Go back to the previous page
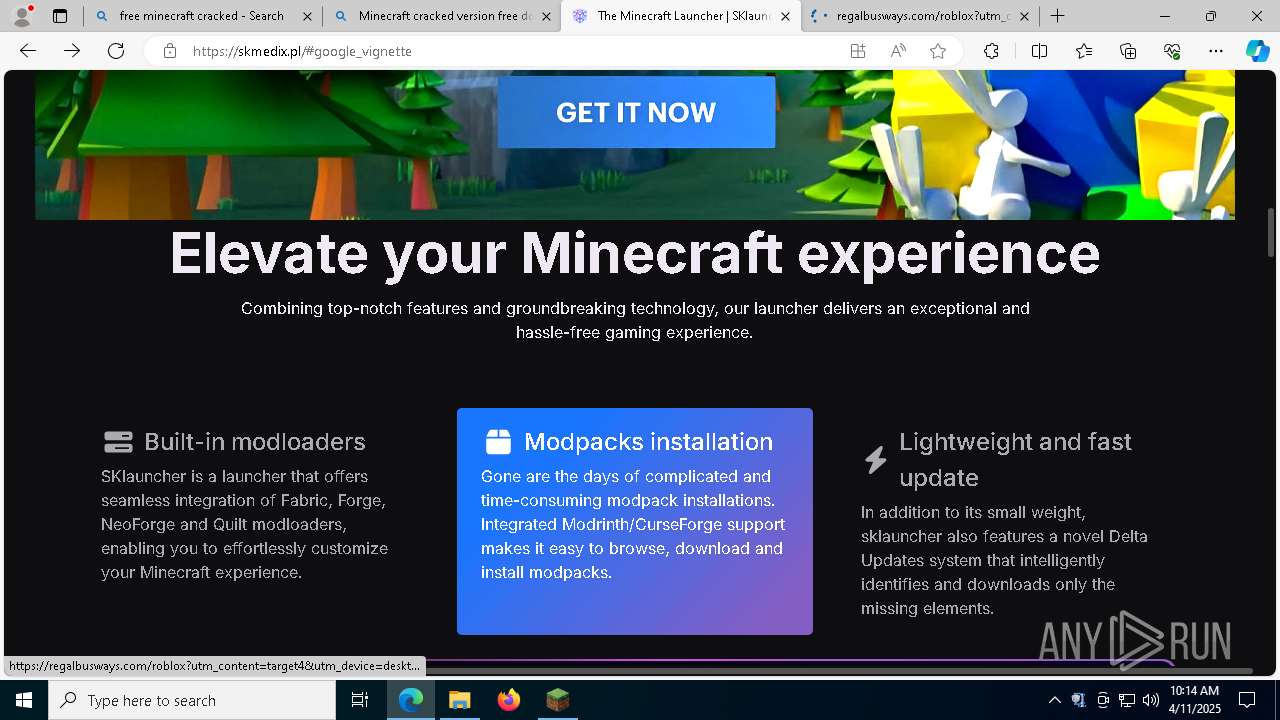 click(x=28, y=51)
